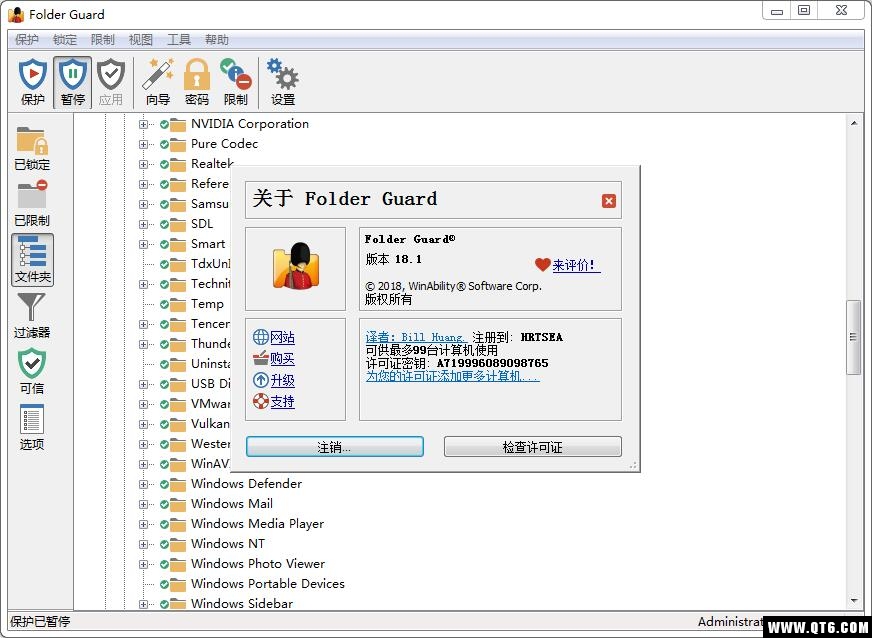Show the Locked (已锁定) folders view
Viewport: 872px width, 638px height.
point(32,149)
